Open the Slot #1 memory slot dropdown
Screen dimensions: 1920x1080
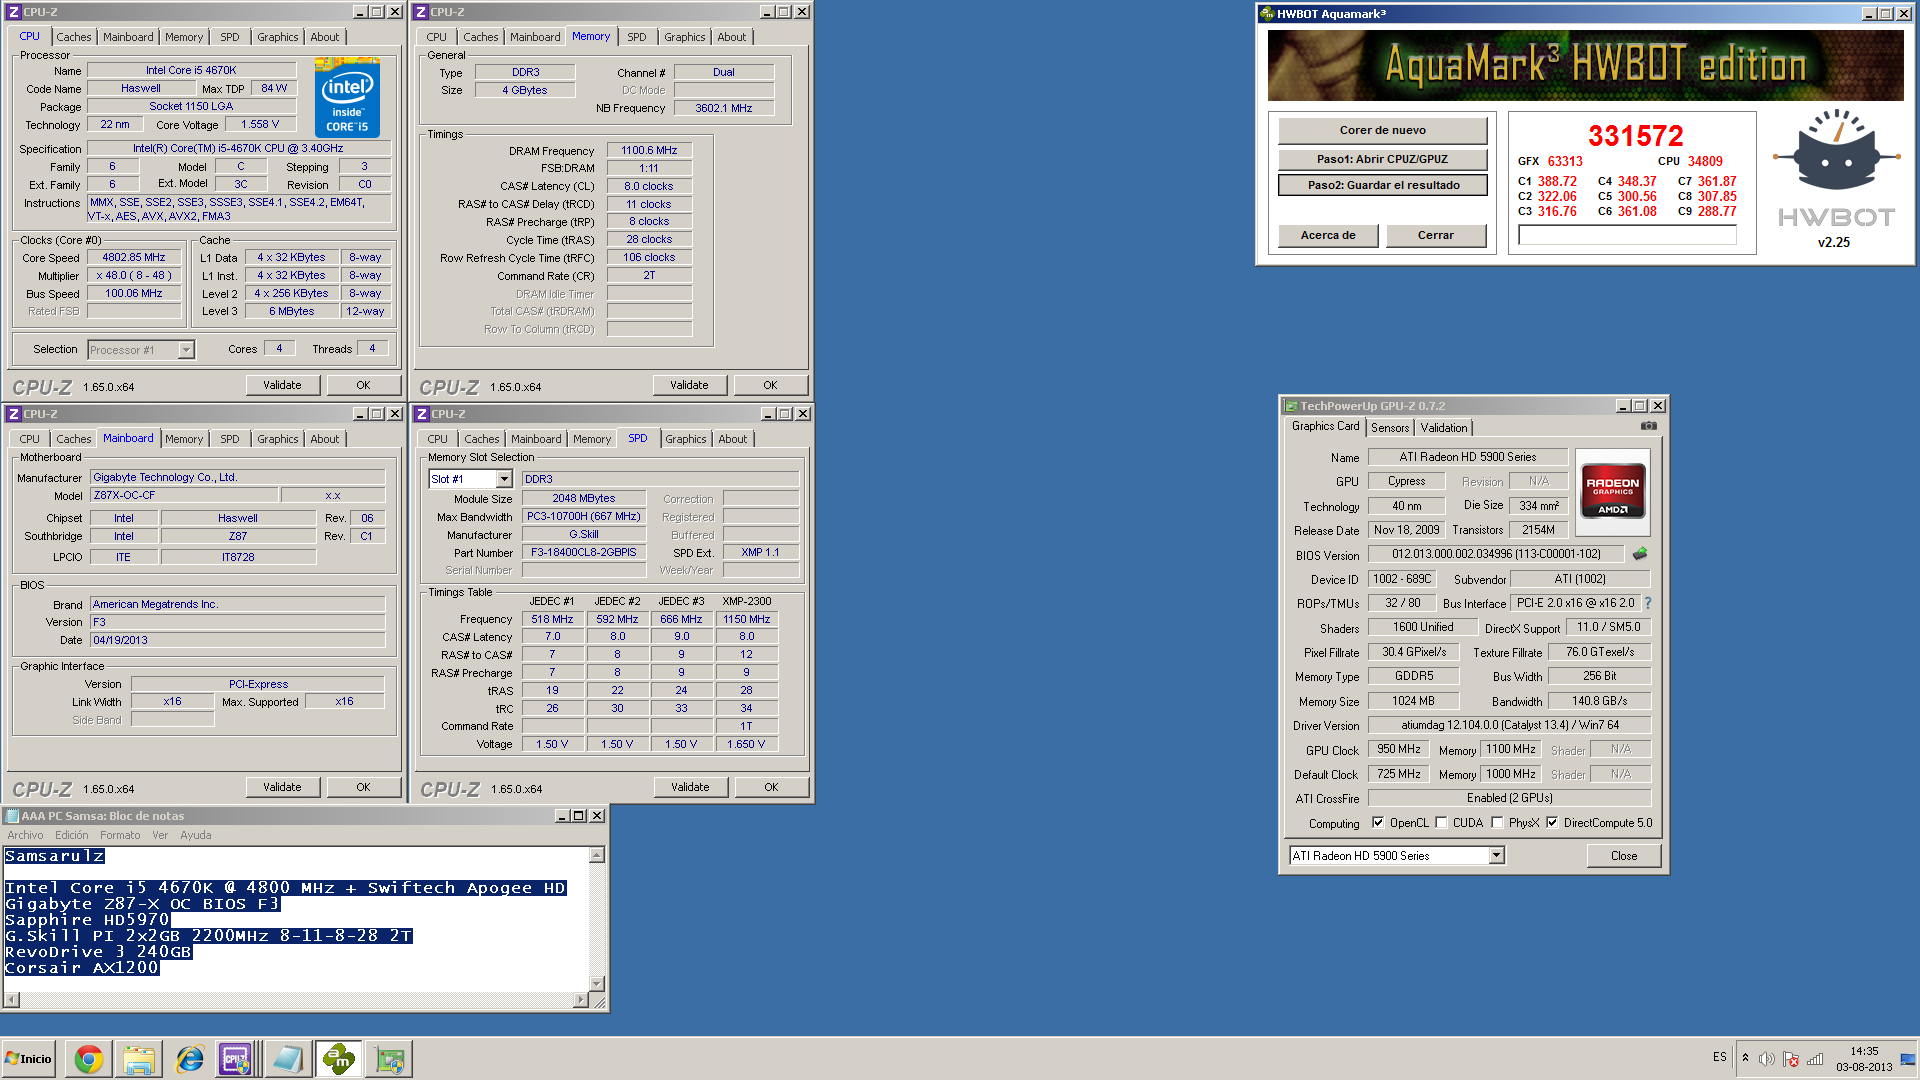click(x=504, y=479)
